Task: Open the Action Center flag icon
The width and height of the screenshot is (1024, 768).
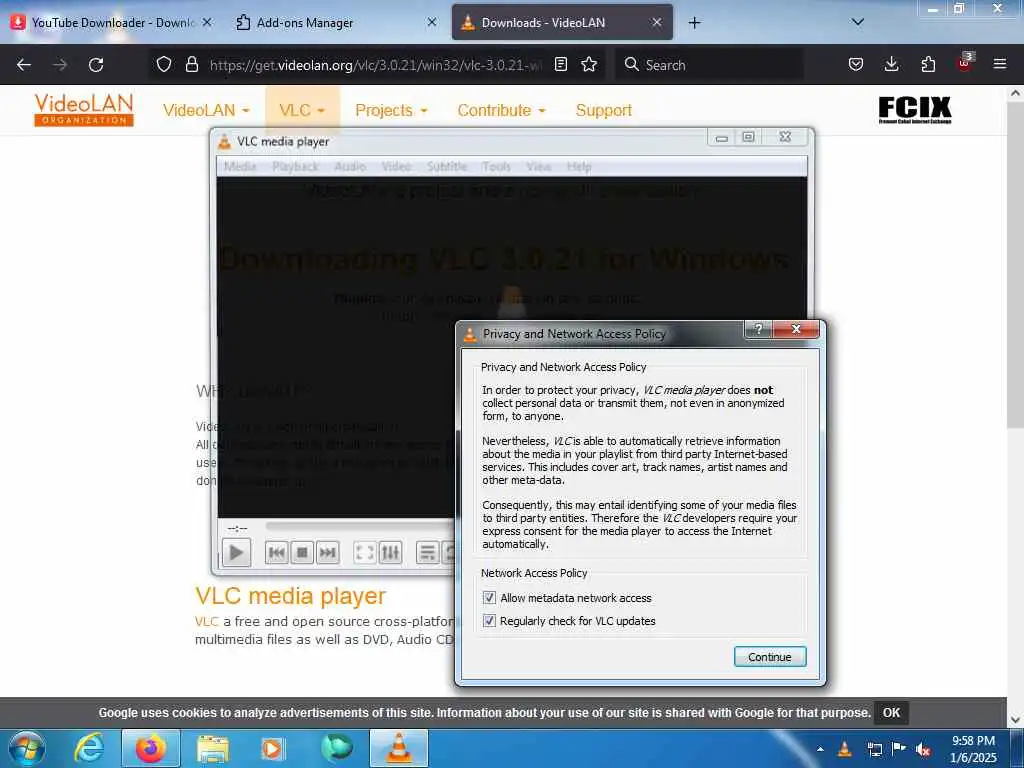Action: (x=899, y=749)
